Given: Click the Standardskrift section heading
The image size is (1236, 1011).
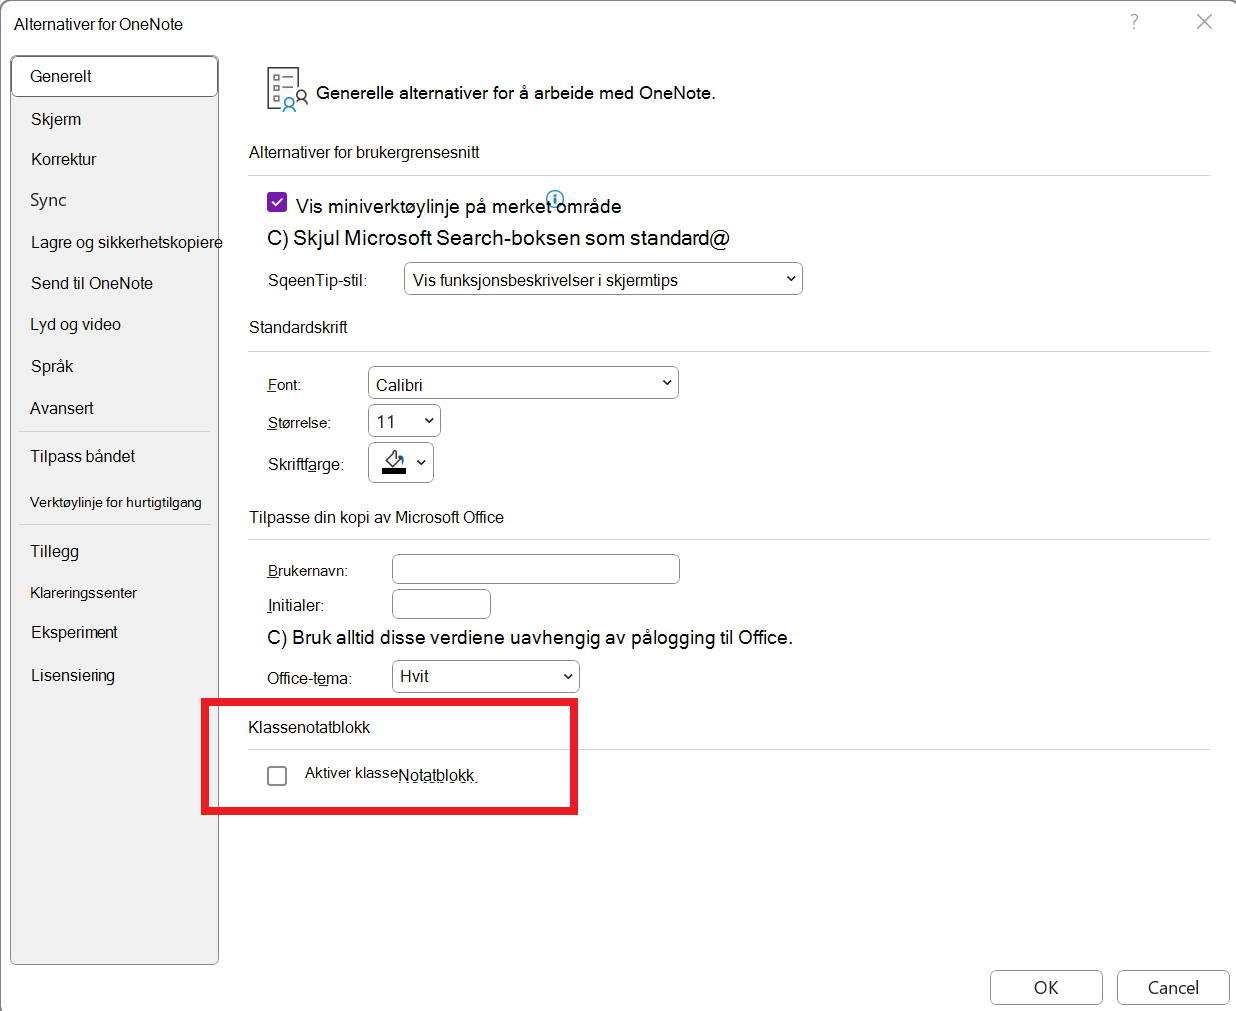Looking at the screenshot, I should point(298,327).
